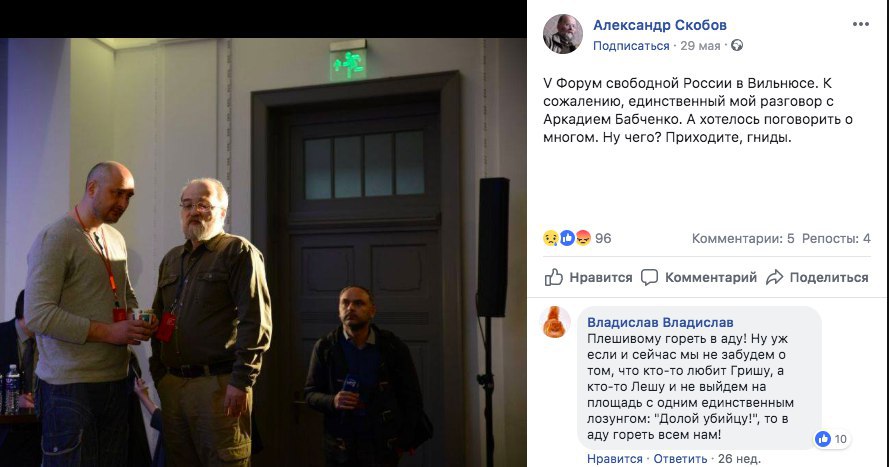The height and width of the screenshot is (467, 889).
Task: Open the three-dots post options menu
Action: coord(860,24)
